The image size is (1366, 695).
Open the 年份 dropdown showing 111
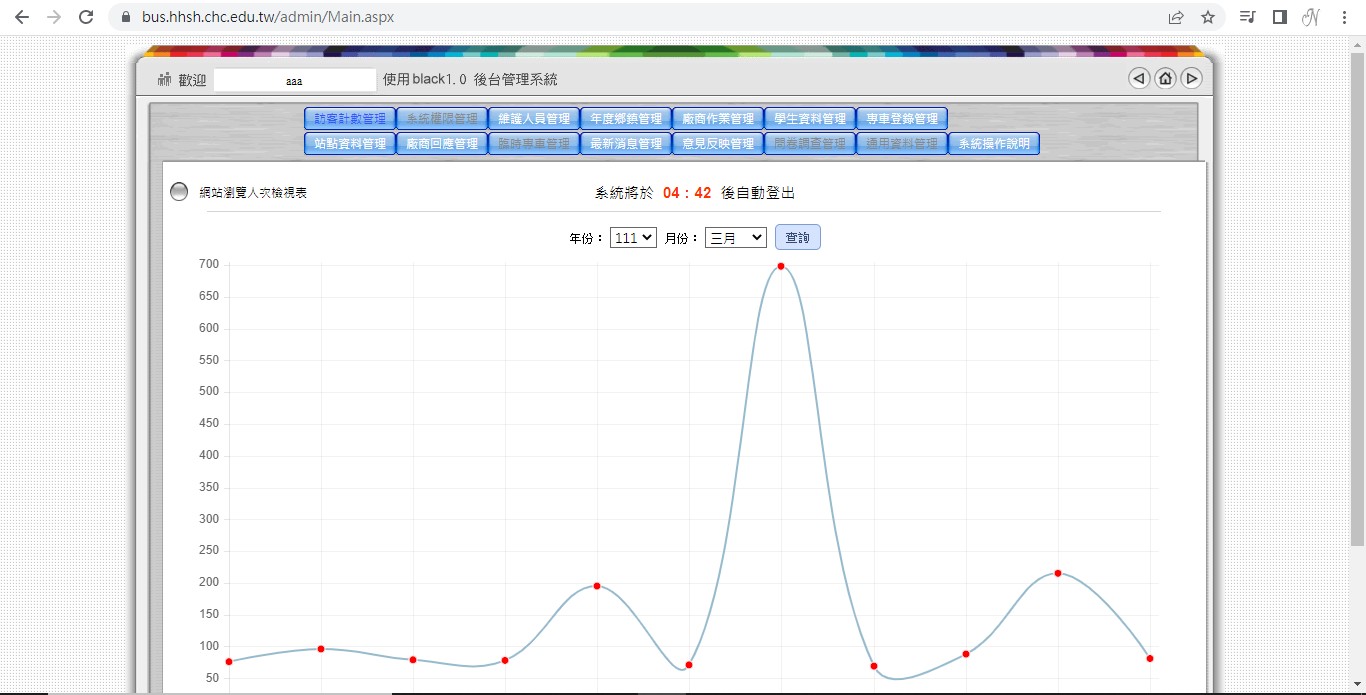click(633, 238)
